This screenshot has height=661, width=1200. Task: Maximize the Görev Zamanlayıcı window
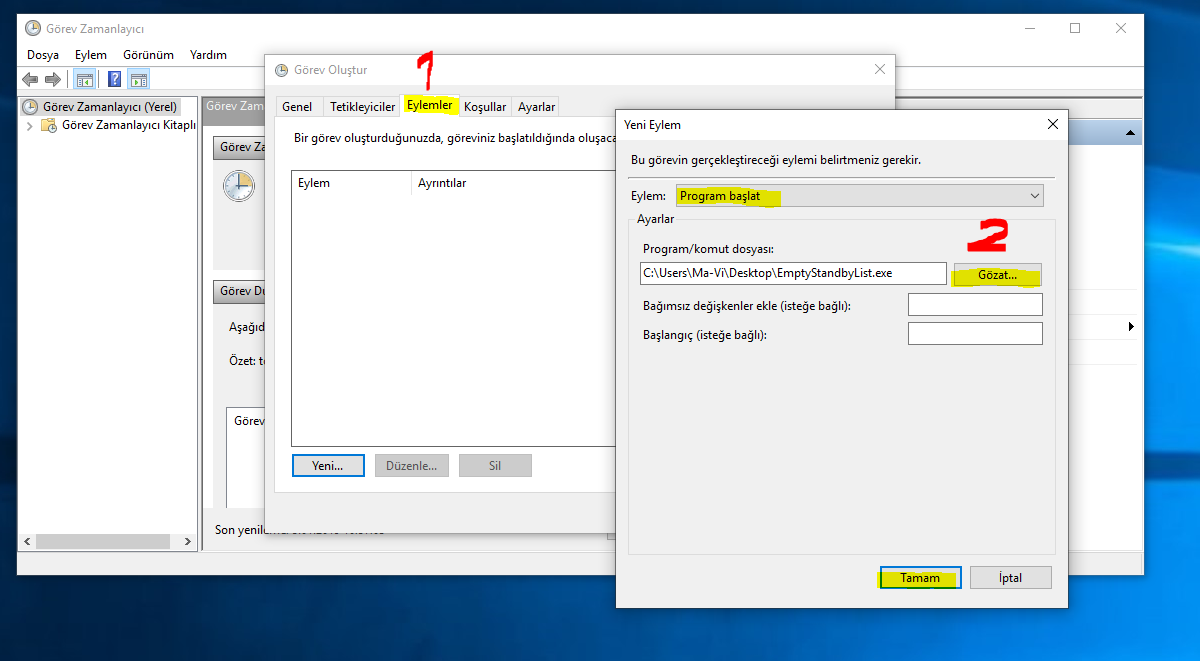click(x=1075, y=28)
